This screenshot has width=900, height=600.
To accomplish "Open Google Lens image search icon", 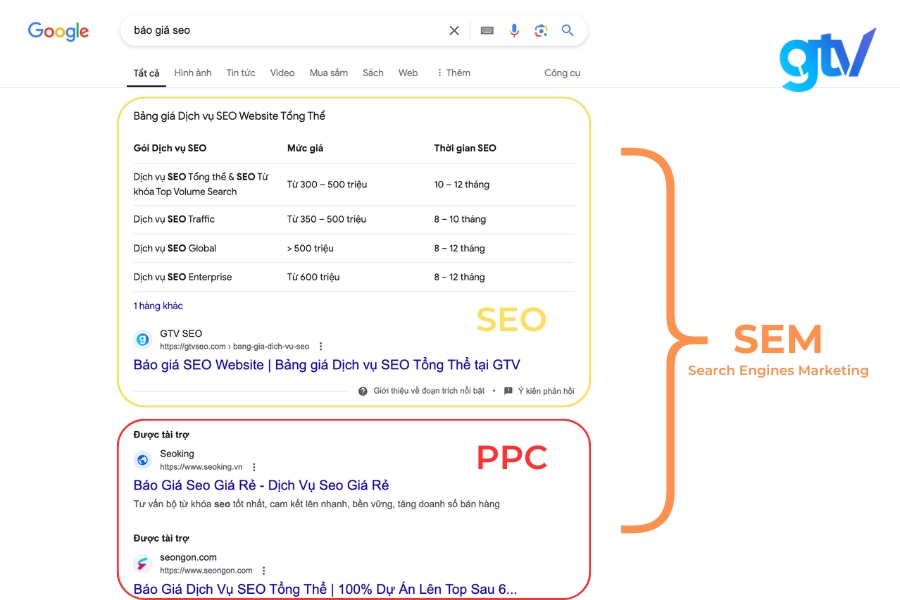I will click(541, 31).
